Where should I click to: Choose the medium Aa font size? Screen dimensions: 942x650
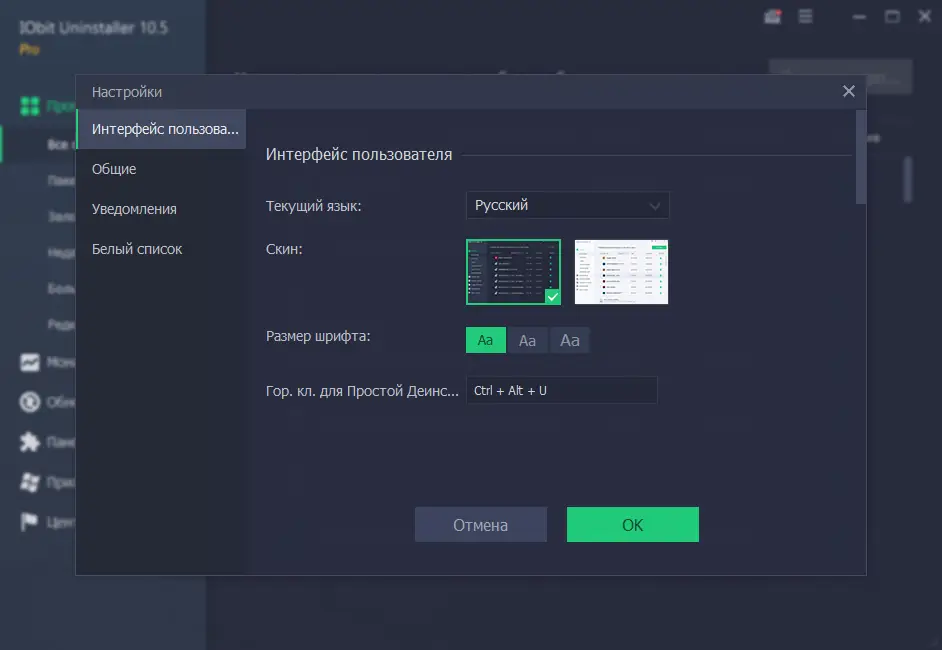point(527,341)
